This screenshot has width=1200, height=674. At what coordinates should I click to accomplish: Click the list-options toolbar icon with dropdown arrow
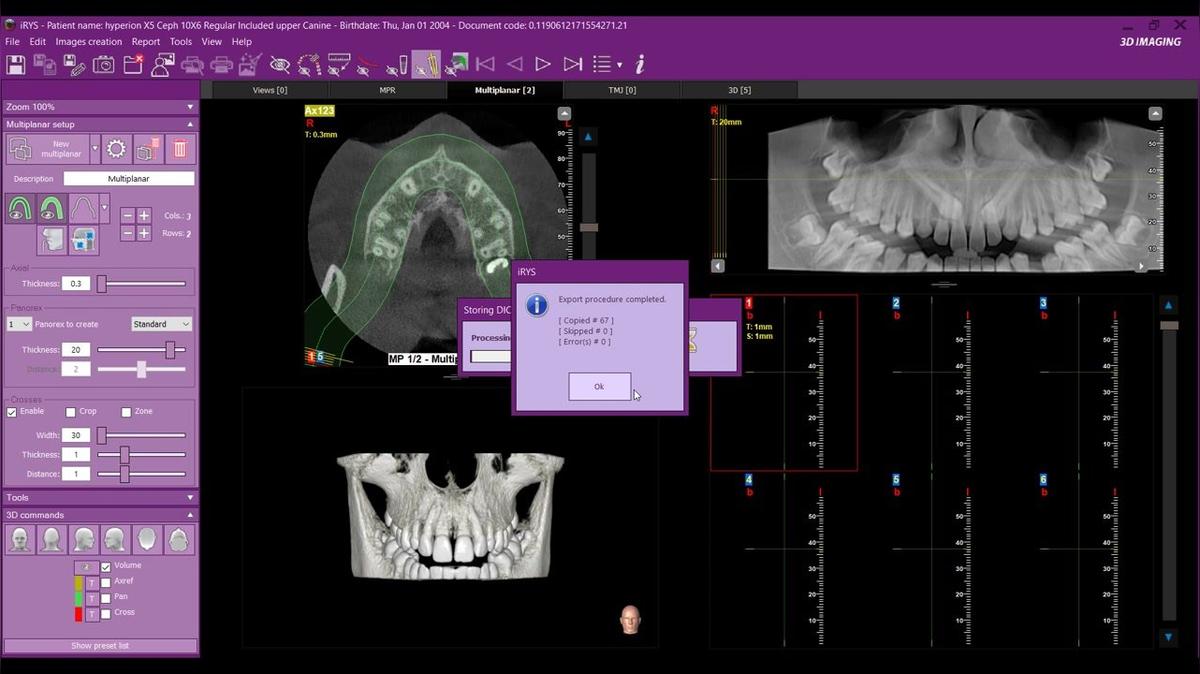605,64
